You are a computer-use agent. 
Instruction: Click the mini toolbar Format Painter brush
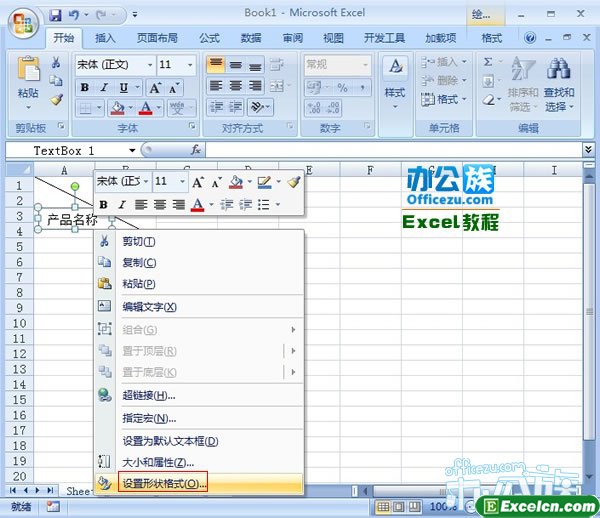(294, 182)
